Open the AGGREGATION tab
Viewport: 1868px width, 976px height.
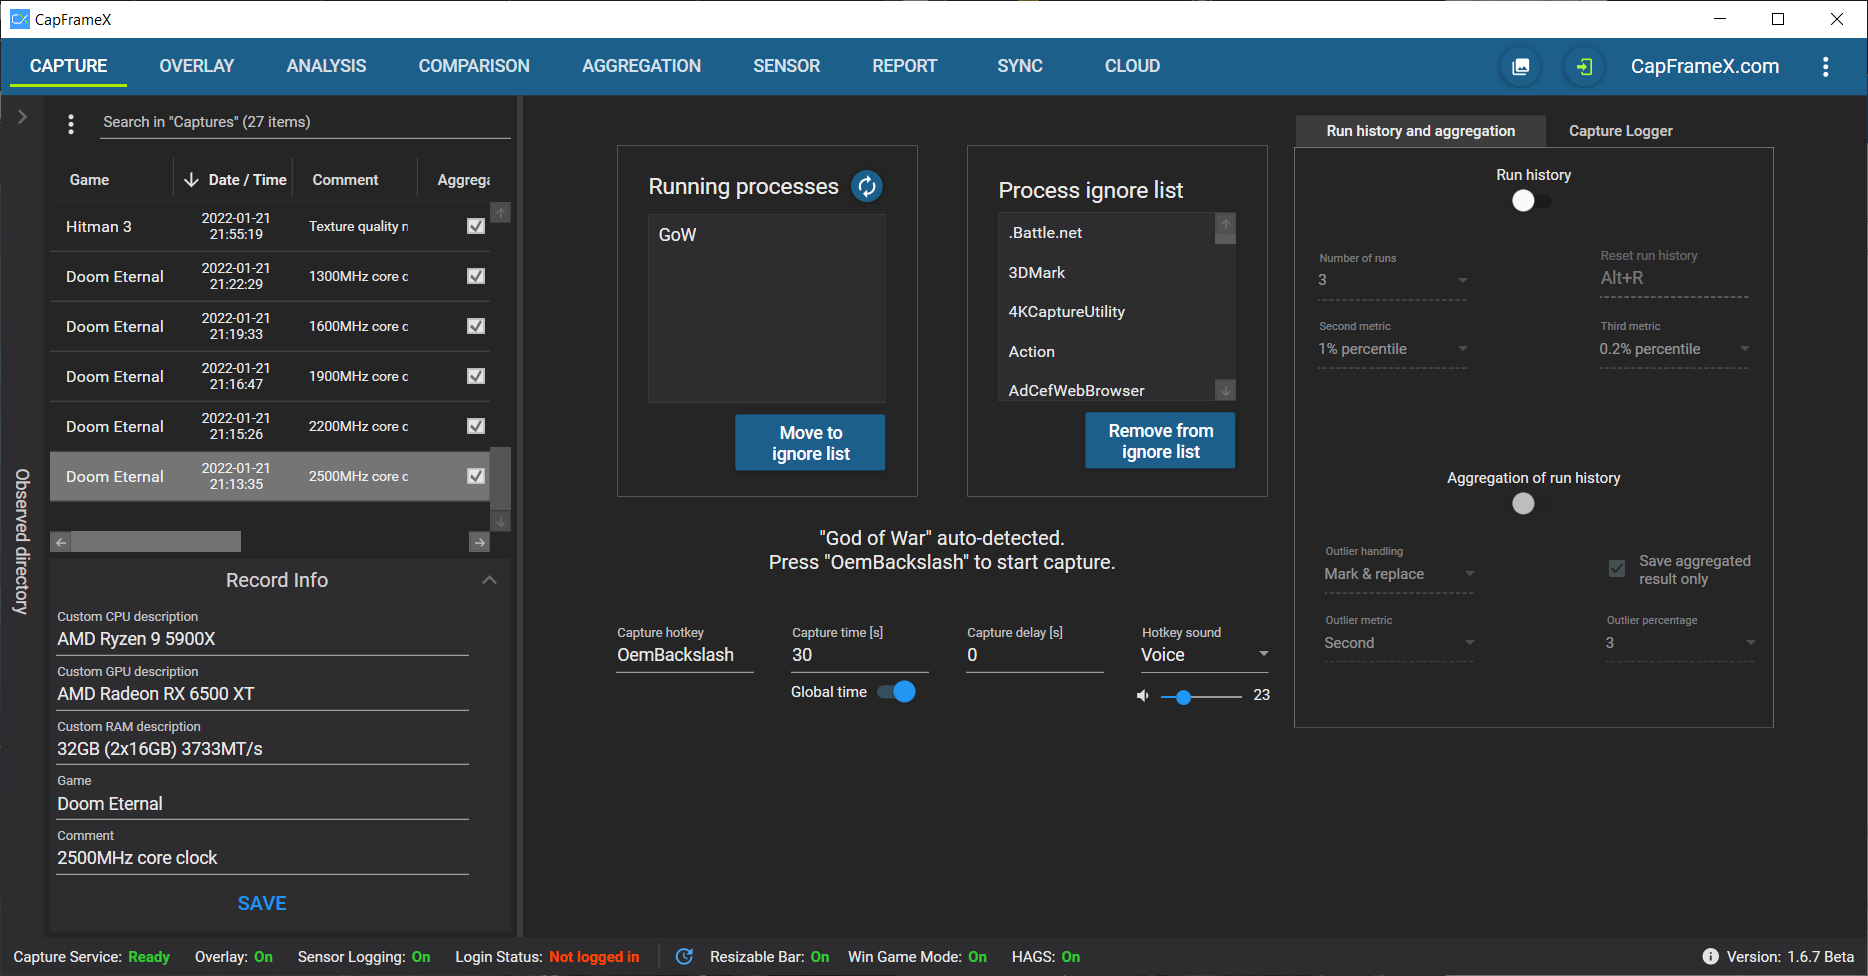(x=642, y=66)
